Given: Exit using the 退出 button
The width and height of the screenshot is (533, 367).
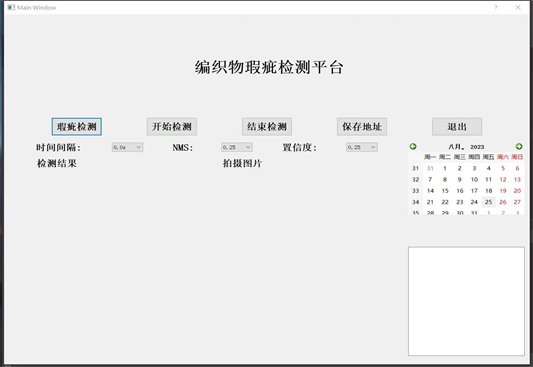Looking at the screenshot, I should (x=457, y=127).
